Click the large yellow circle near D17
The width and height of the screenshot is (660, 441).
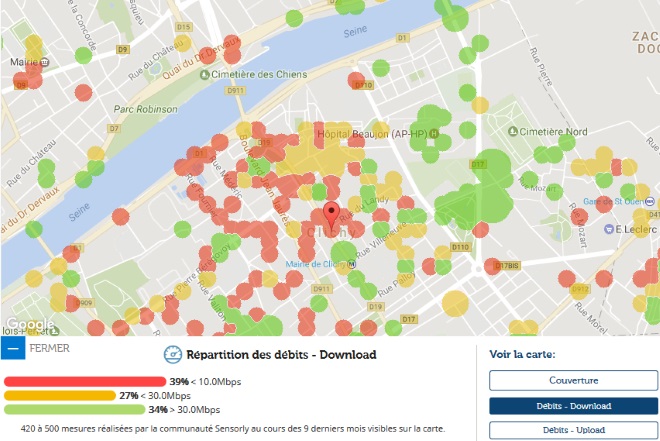click(x=455, y=303)
